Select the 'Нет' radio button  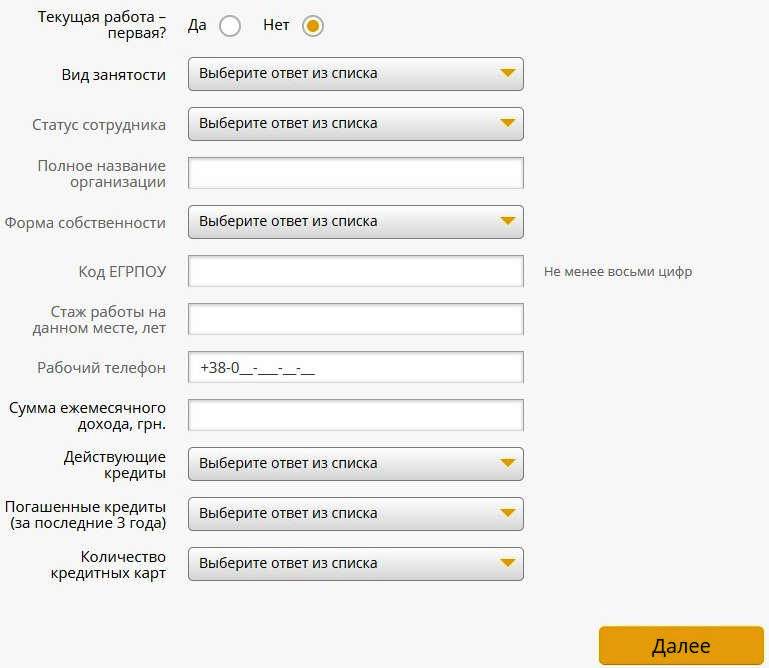click(x=313, y=26)
